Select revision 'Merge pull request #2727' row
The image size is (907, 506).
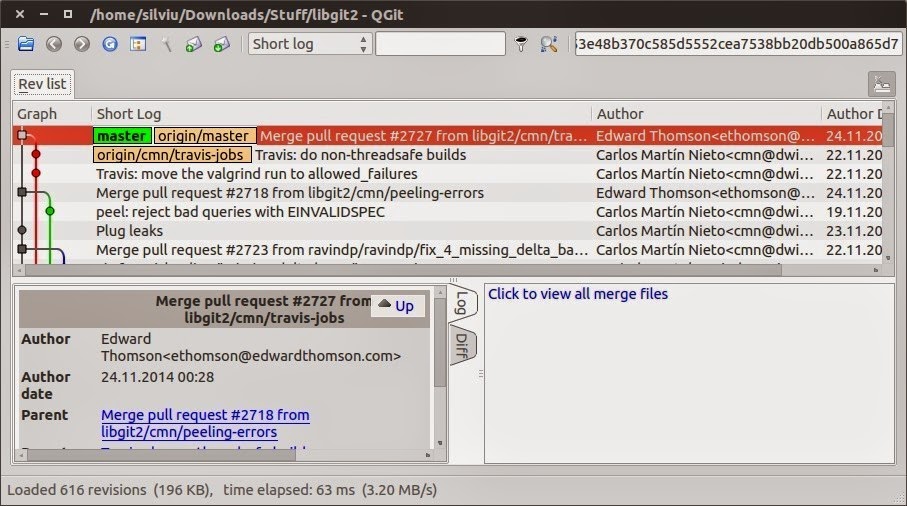(x=448, y=136)
